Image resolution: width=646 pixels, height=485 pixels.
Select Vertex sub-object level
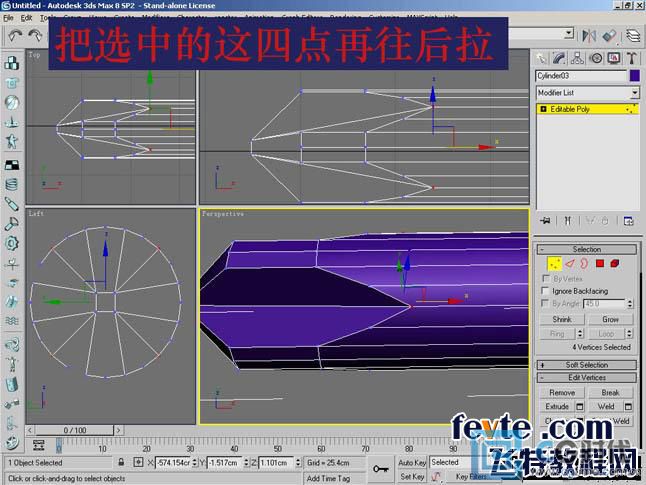[554, 264]
